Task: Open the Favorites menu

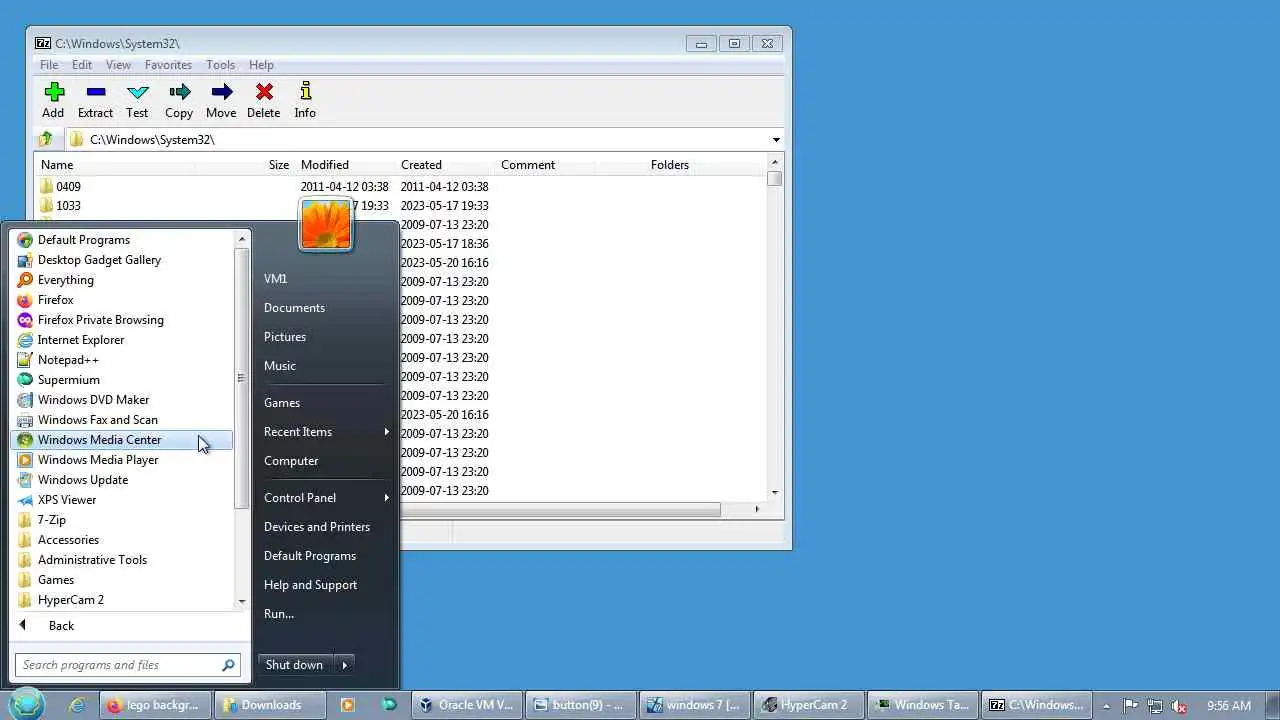Action: tap(168, 65)
